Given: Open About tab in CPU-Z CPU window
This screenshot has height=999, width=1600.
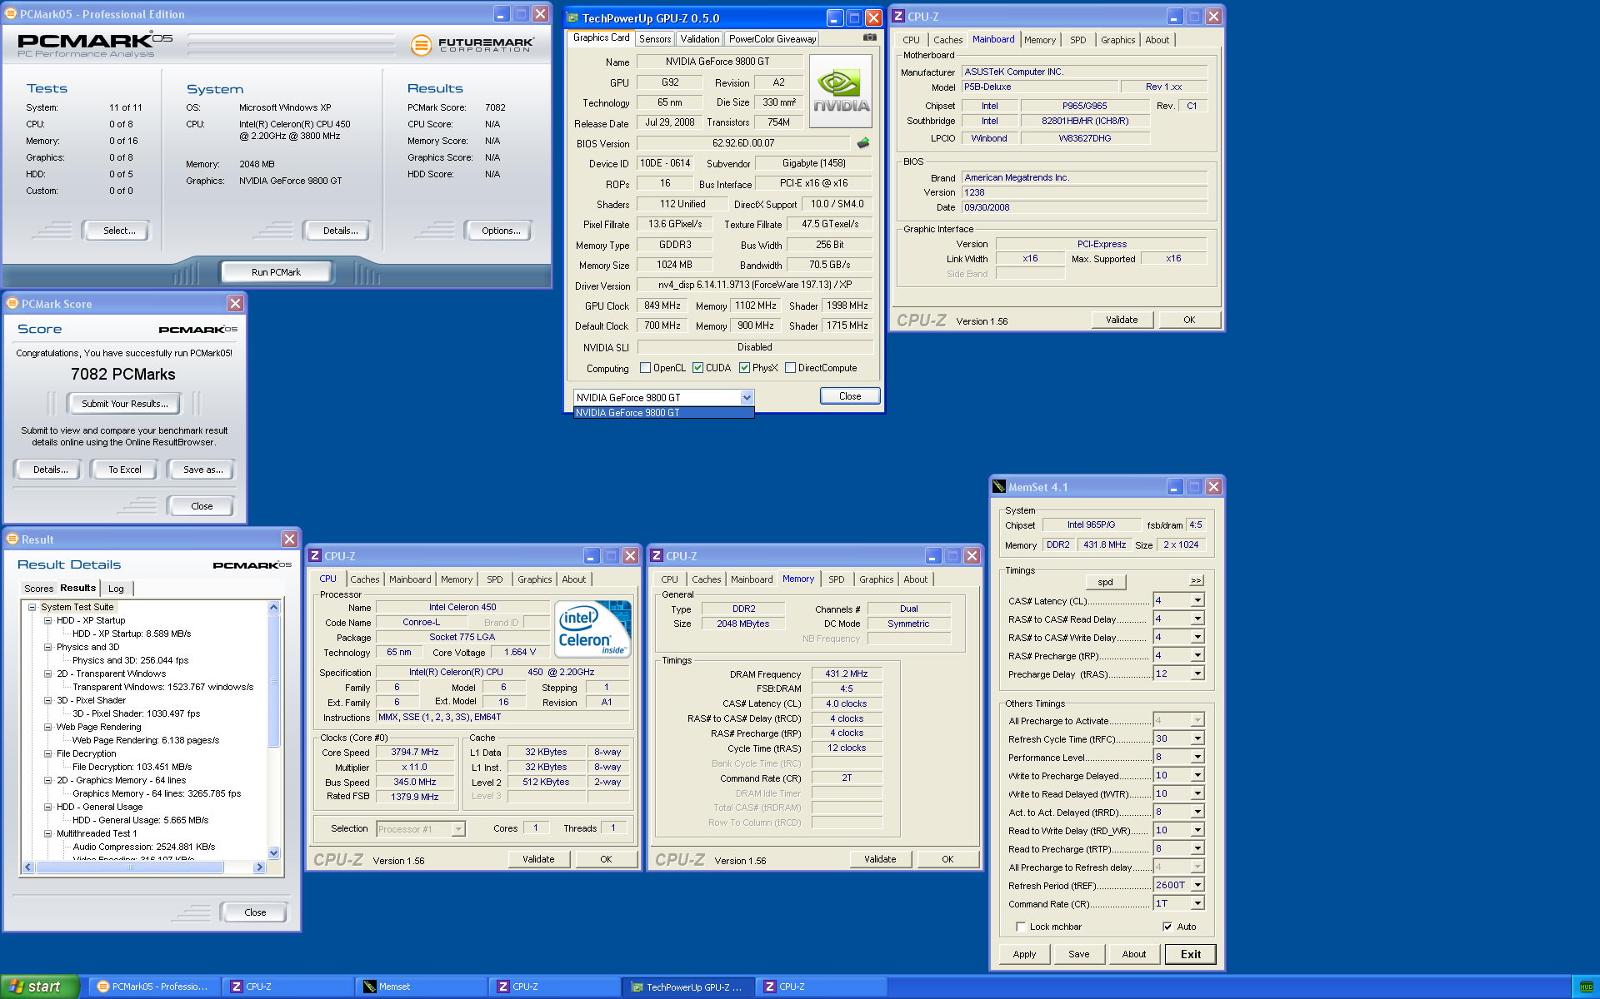Looking at the screenshot, I should tap(574, 580).
